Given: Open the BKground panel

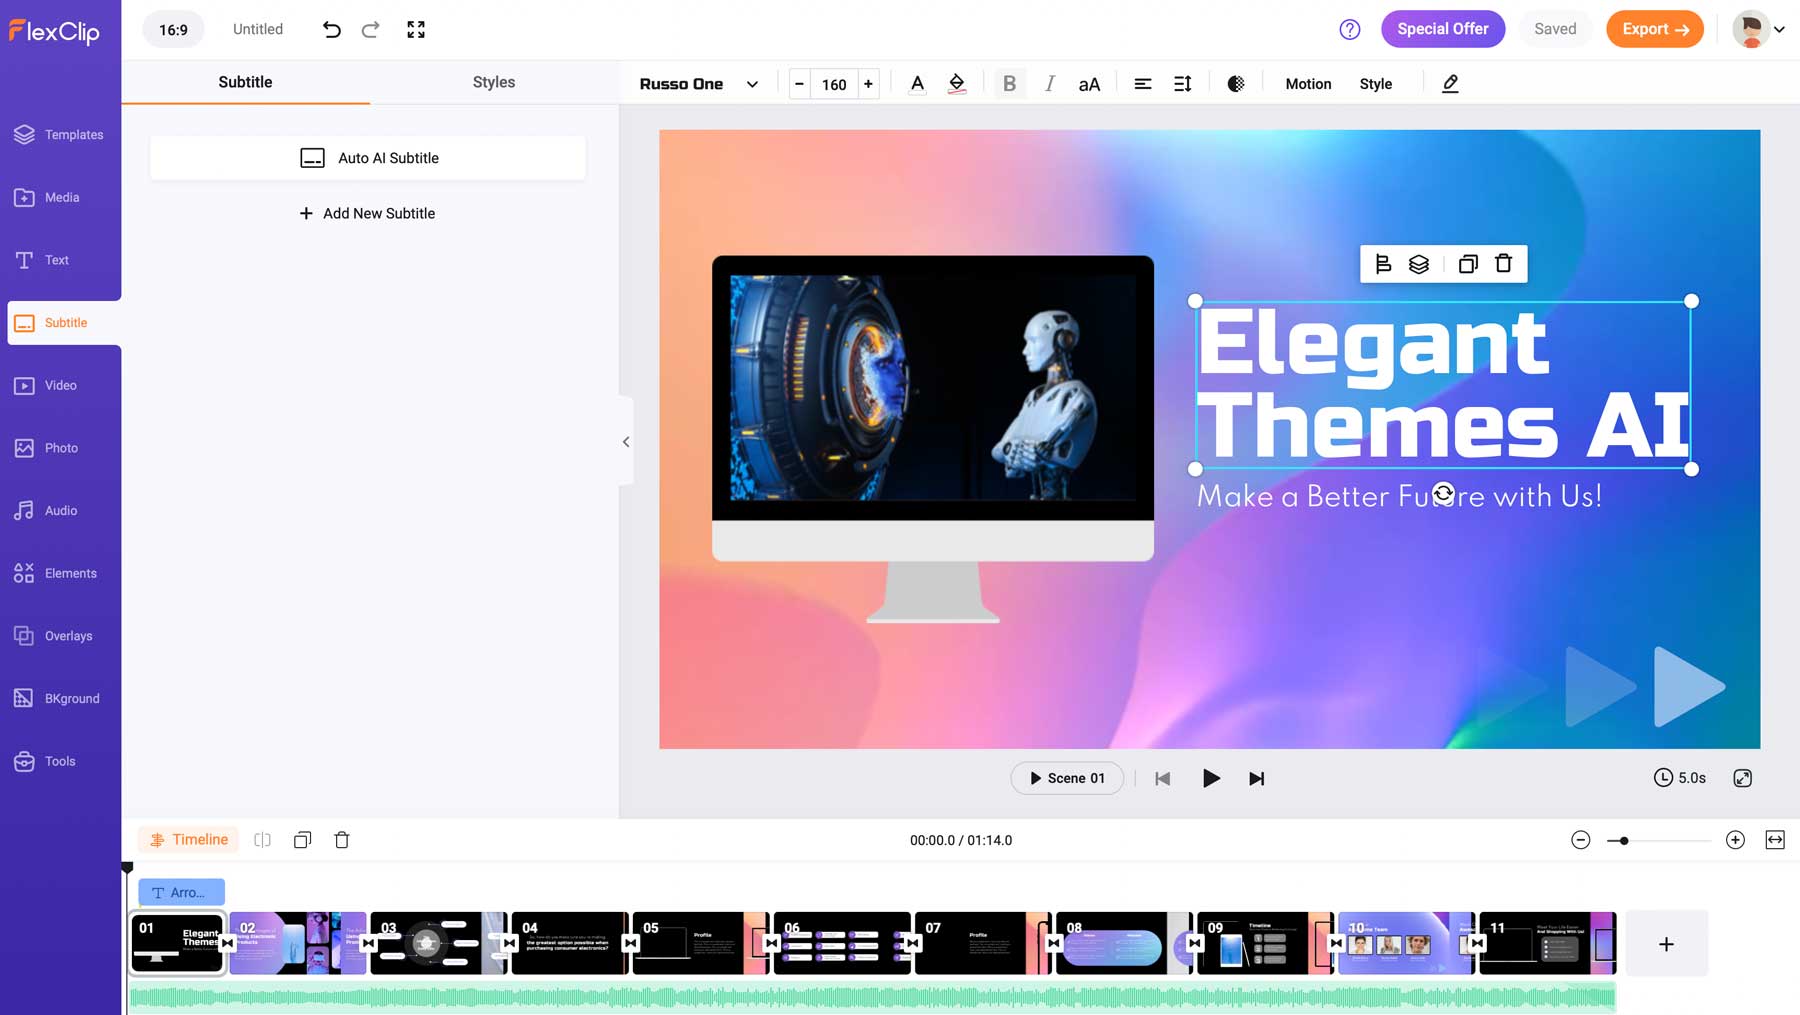Looking at the screenshot, I should tap(60, 698).
